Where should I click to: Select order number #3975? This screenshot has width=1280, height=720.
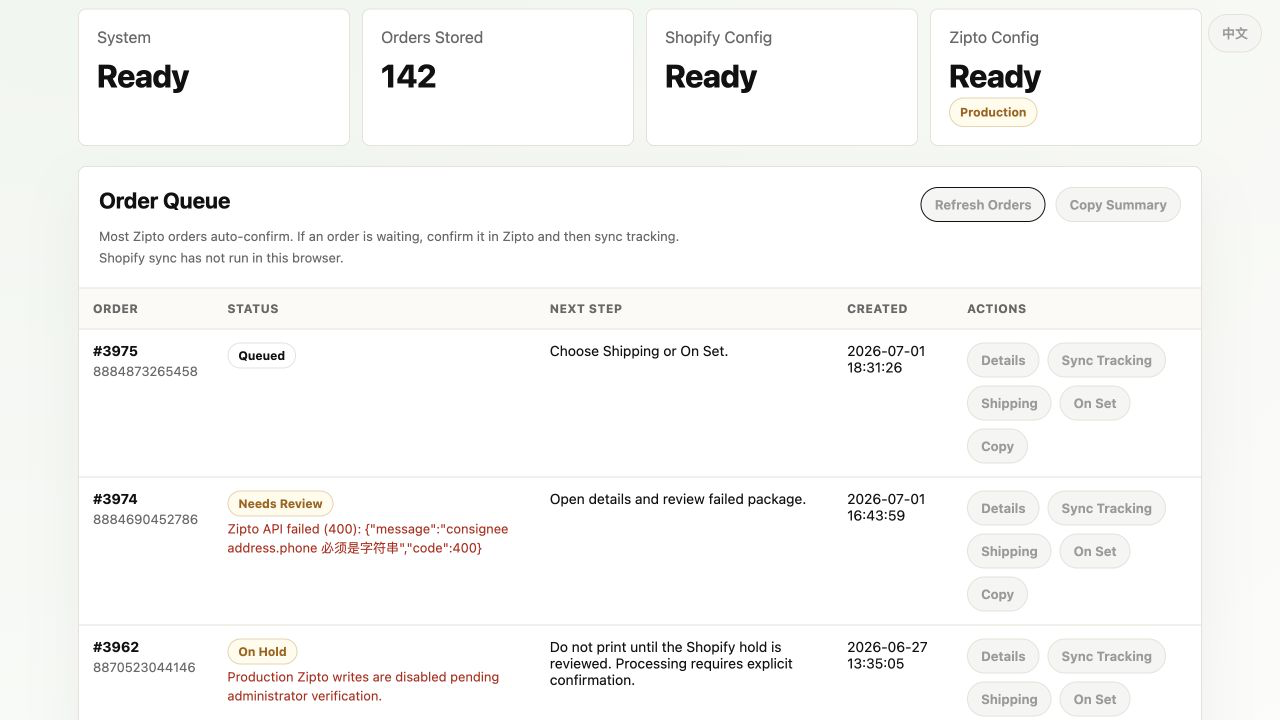click(115, 351)
